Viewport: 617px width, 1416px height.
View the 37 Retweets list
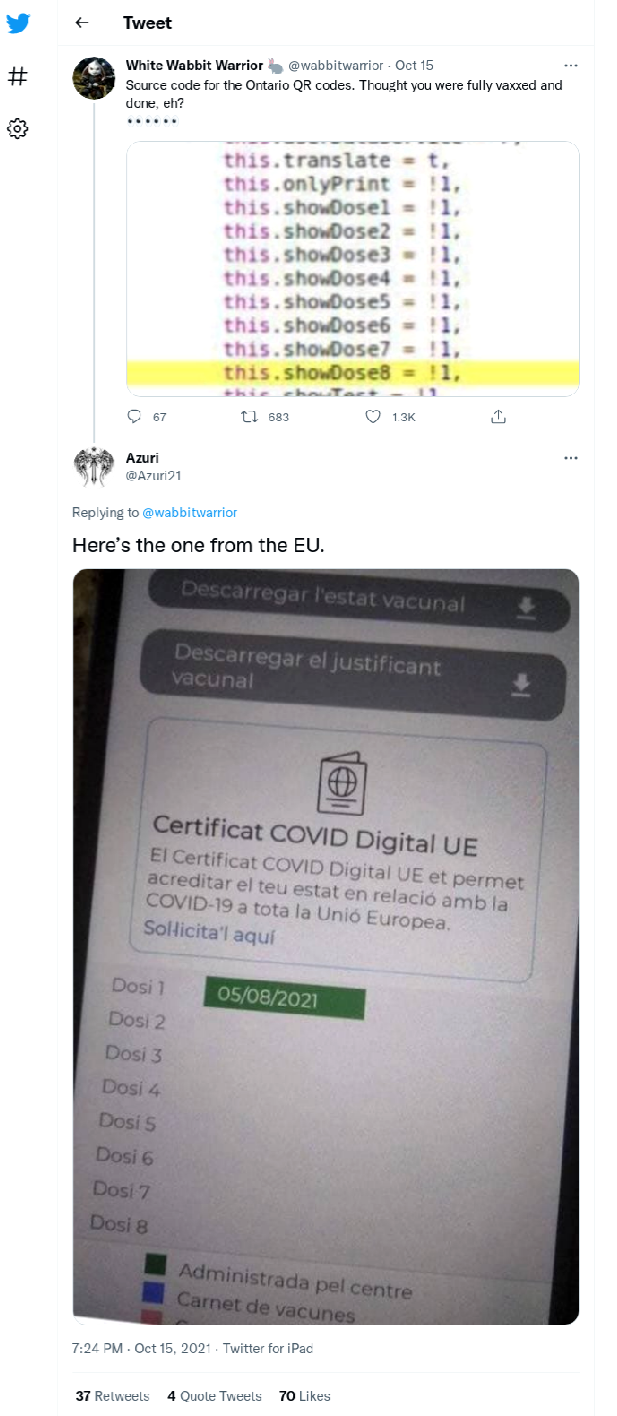[112, 1396]
